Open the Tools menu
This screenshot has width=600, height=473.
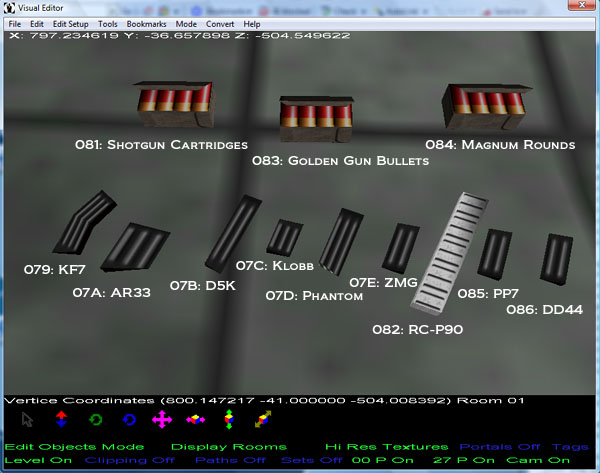pyautogui.click(x=108, y=24)
